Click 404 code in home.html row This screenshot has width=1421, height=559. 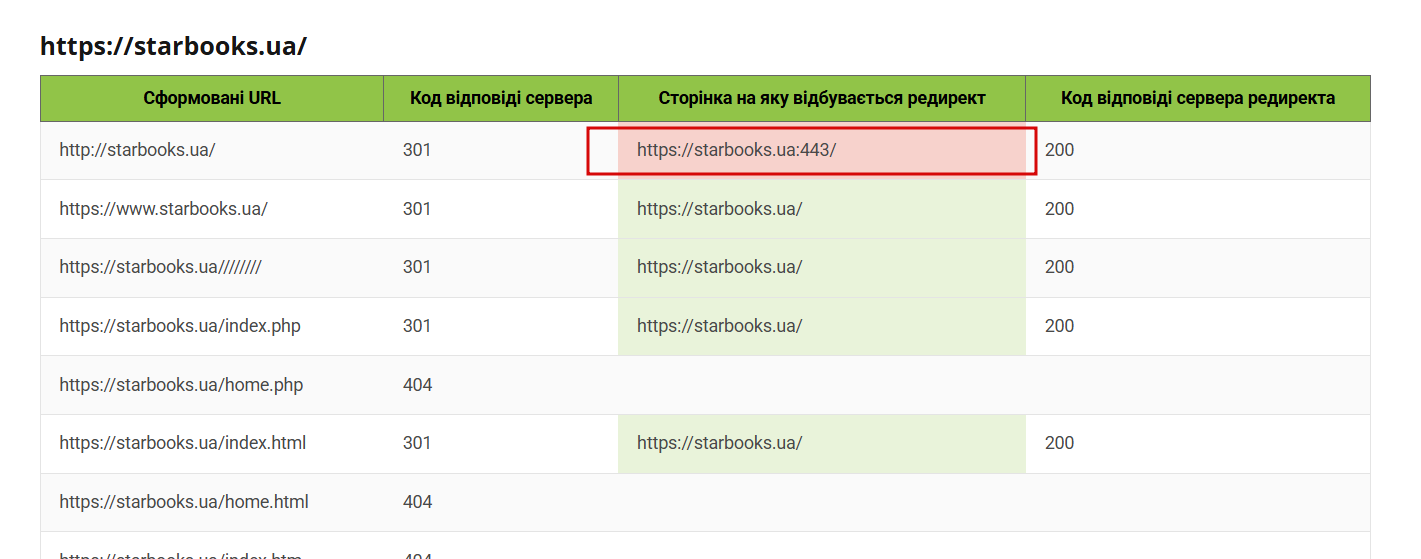pyautogui.click(x=417, y=502)
